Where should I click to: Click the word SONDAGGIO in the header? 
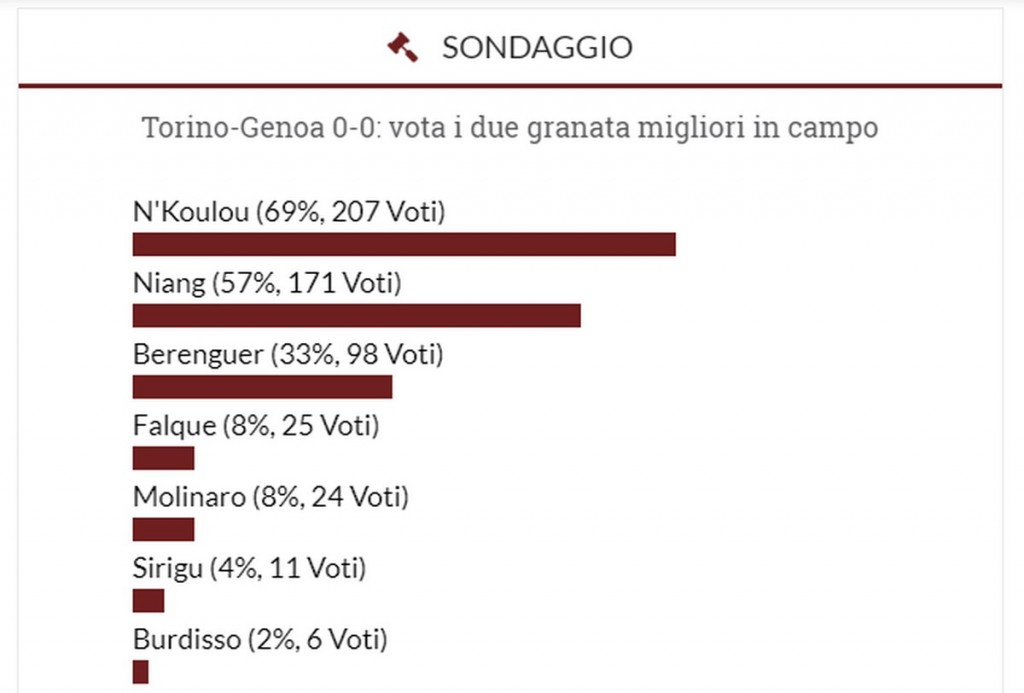coord(537,48)
